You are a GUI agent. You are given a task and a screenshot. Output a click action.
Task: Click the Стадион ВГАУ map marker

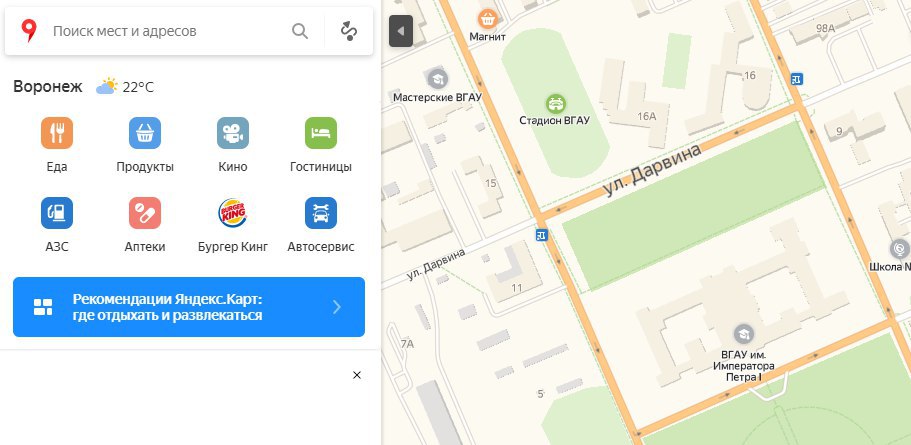point(556,104)
